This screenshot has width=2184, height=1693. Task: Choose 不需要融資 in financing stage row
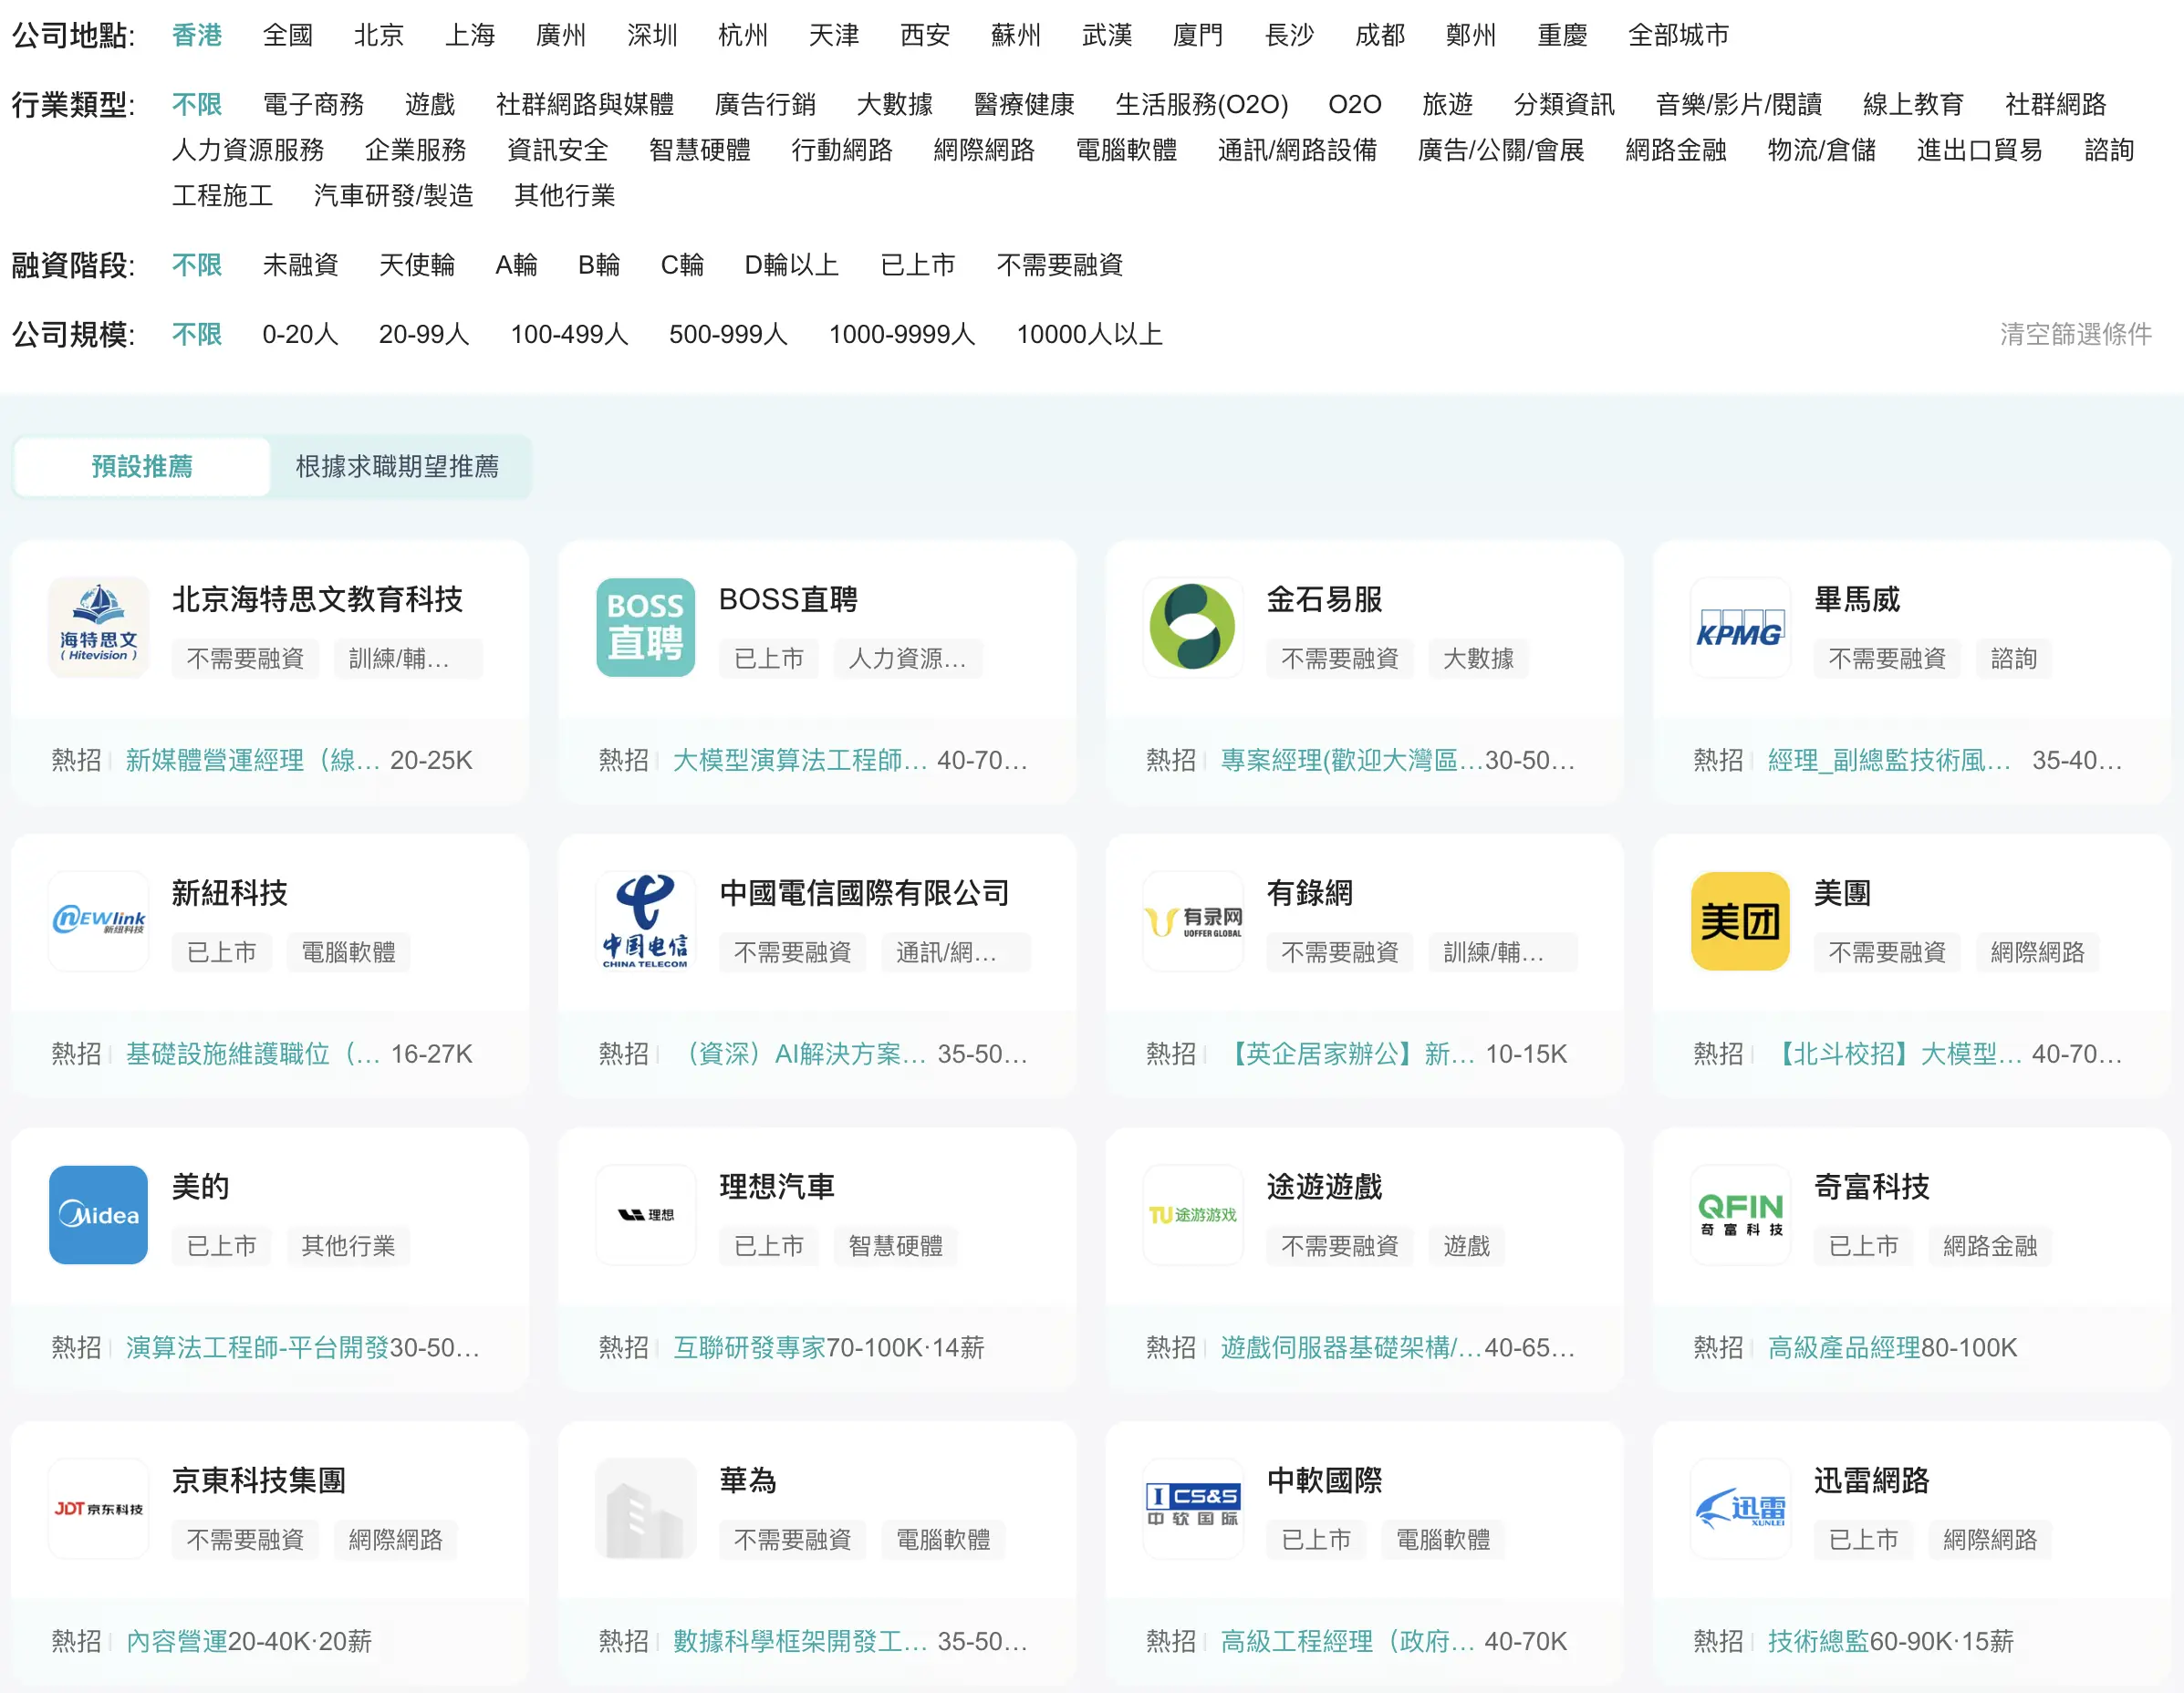(x=1059, y=265)
